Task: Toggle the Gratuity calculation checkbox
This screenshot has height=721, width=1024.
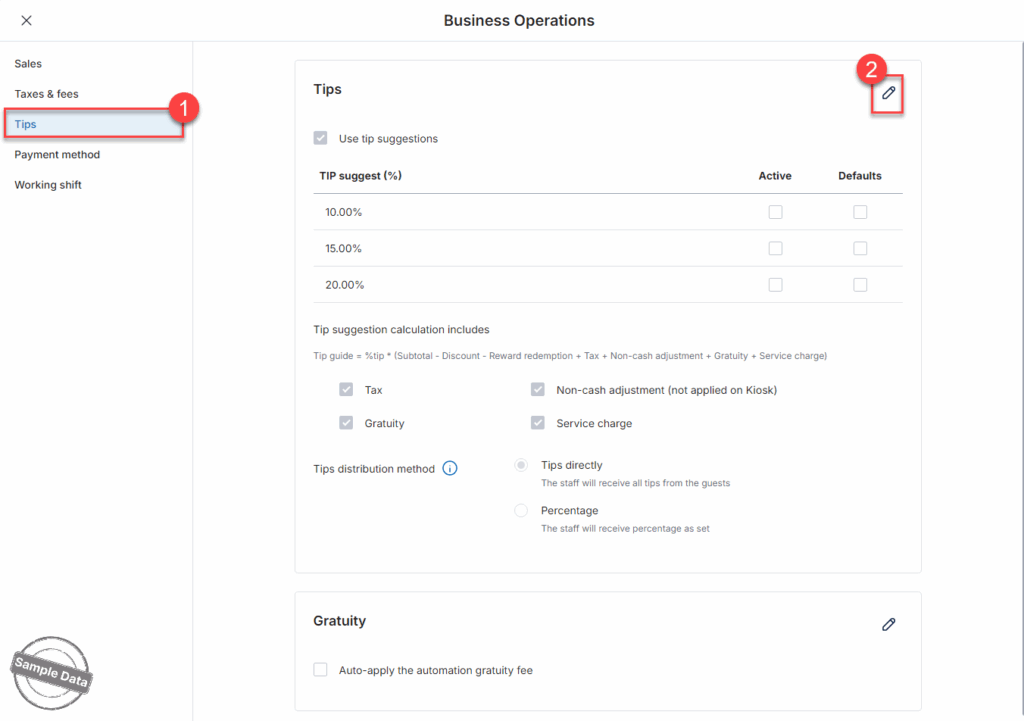Action: click(x=346, y=423)
